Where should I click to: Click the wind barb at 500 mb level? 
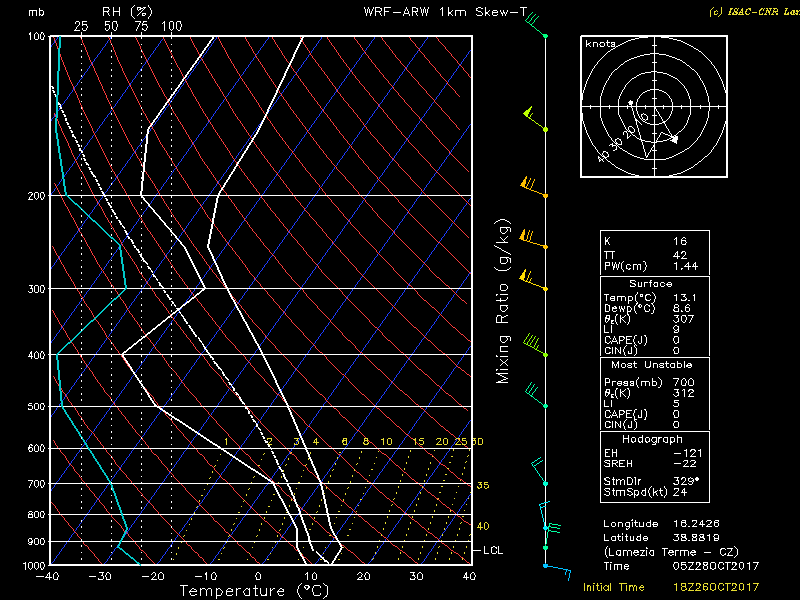coord(536,395)
